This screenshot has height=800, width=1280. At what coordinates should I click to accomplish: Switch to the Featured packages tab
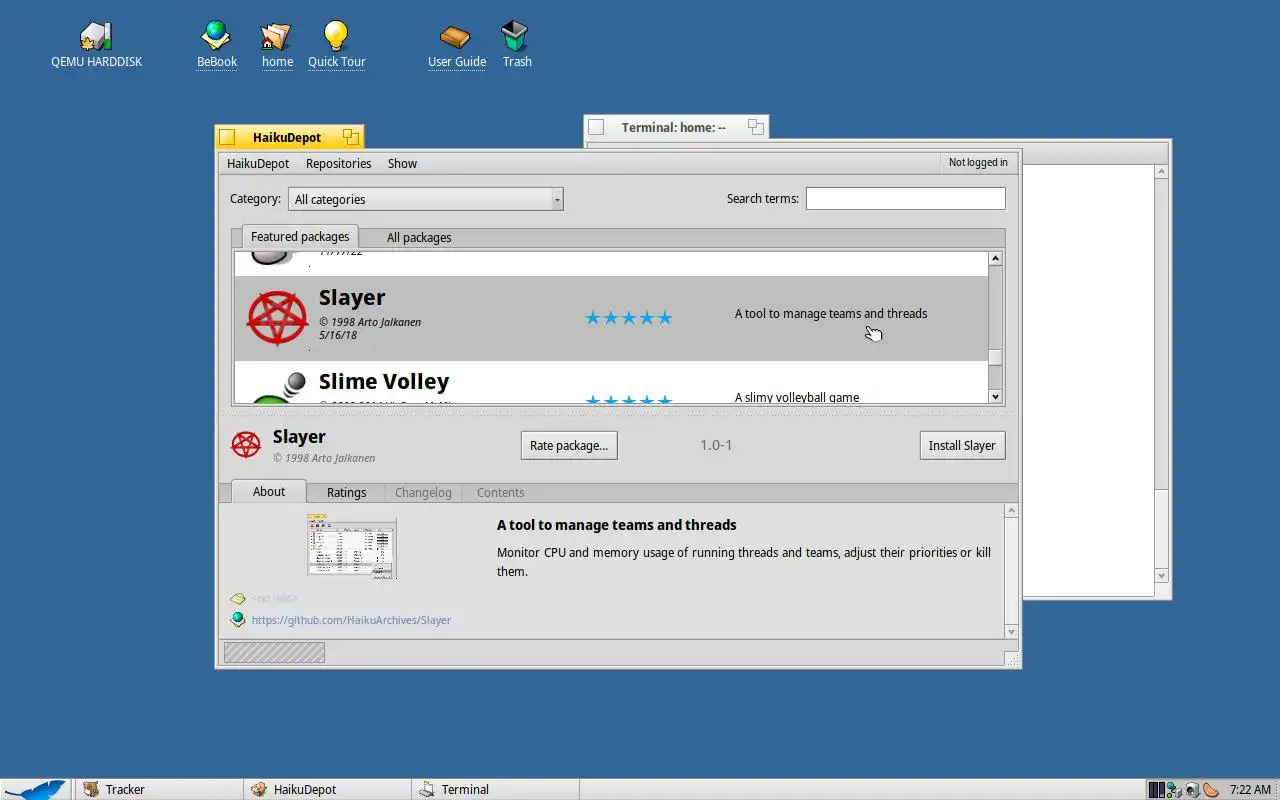point(300,237)
